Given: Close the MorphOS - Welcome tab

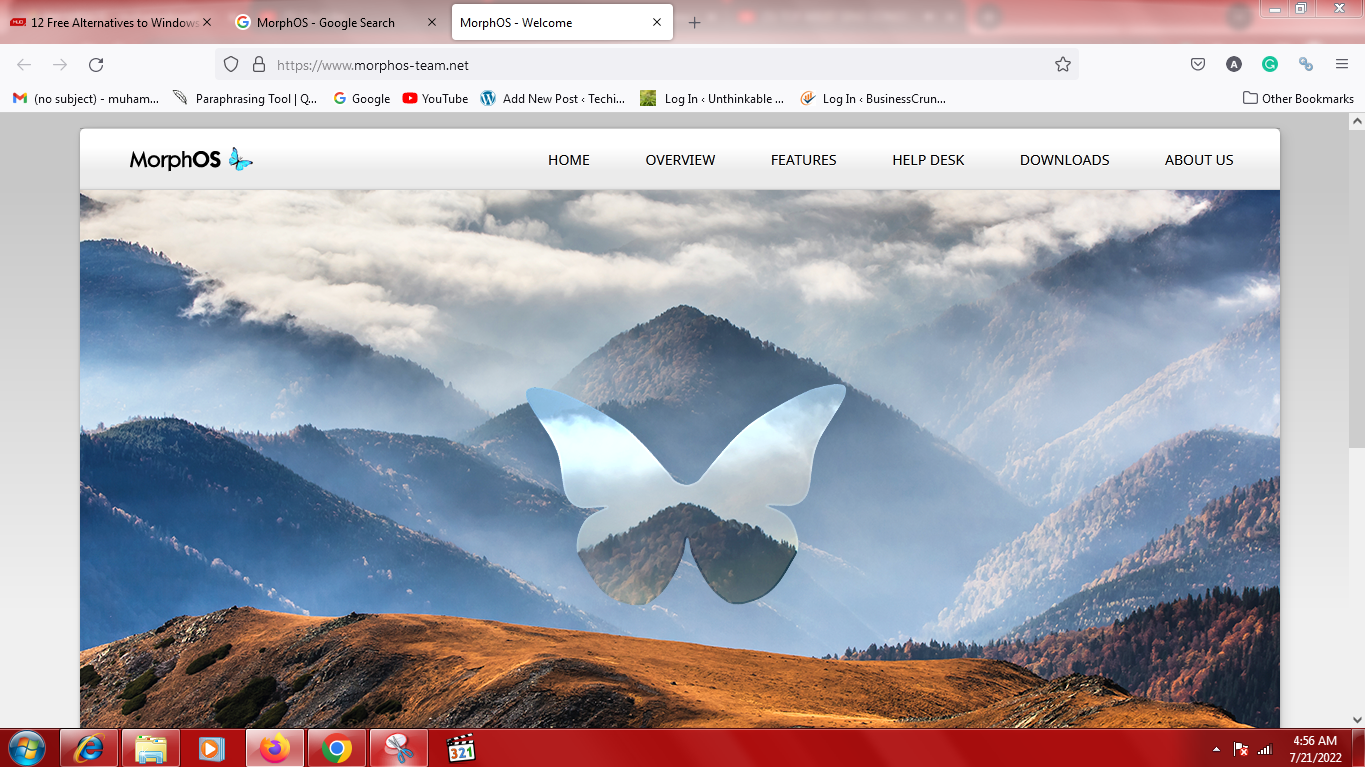Looking at the screenshot, I should (657, 22).
